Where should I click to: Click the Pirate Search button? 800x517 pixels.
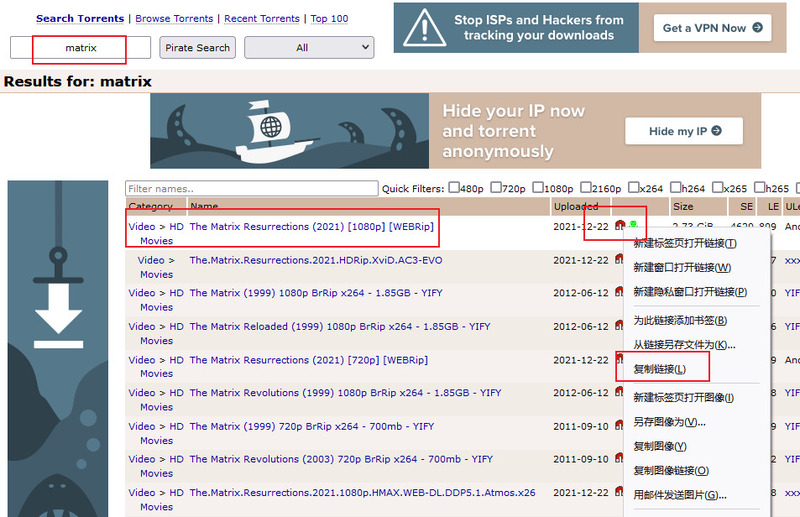coord(197,47)
